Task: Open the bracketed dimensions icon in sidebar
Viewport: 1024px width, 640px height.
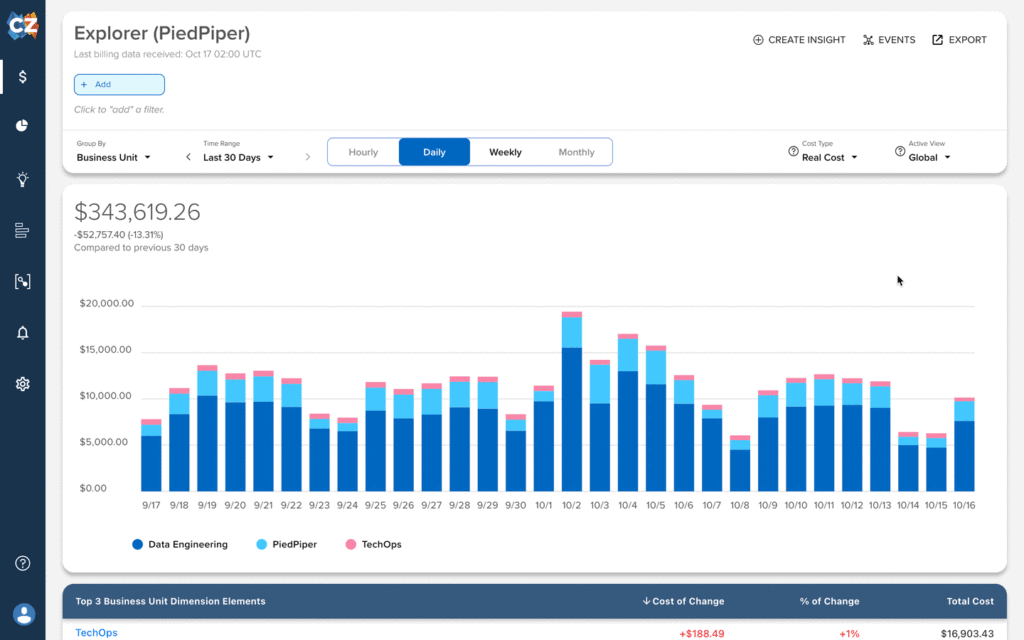Action: [x=23, y=281]
